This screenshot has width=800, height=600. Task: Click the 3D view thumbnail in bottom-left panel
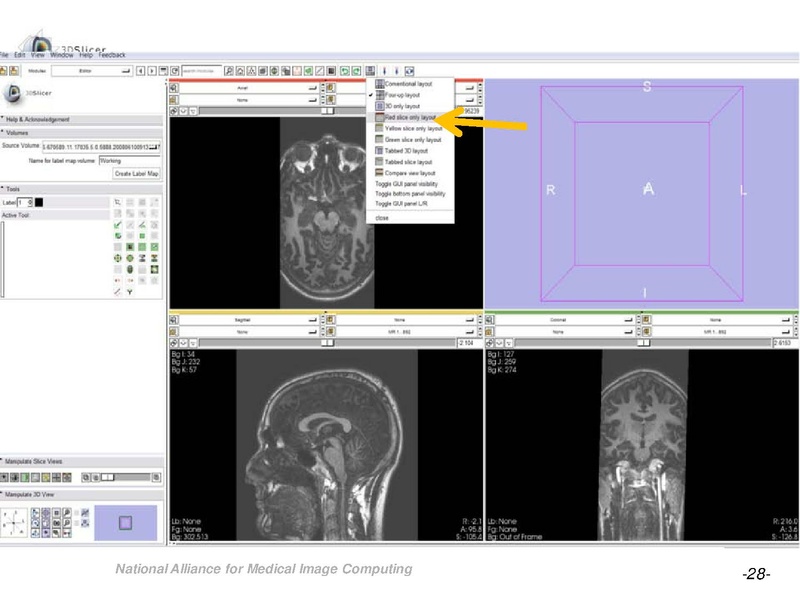click(126, 522)
